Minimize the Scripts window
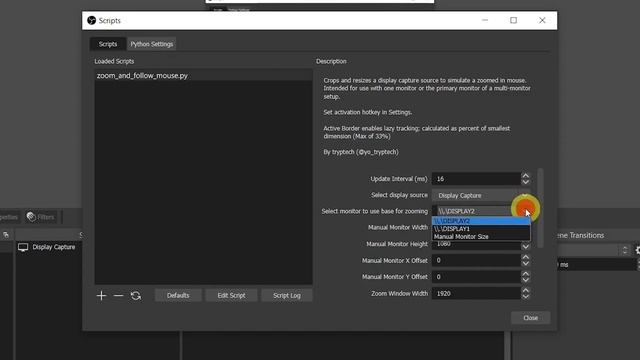This screenshot has height=360, width=640. (x=485, y=20)
